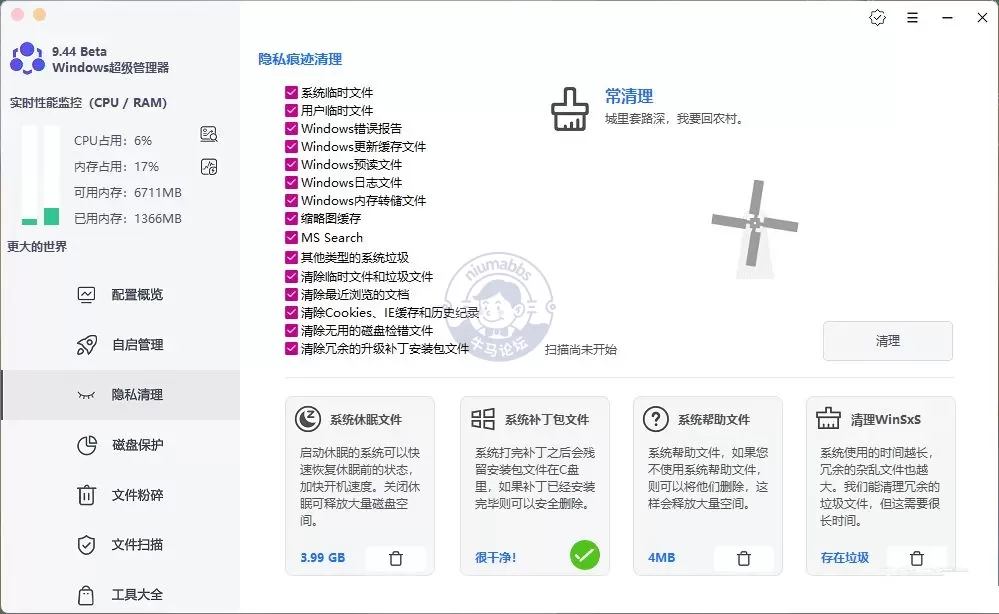Click 4MB size on 系统帮助文件 card
Image resolution: width=999 pixels, height=614 pixels.
(x=661, y=557)
